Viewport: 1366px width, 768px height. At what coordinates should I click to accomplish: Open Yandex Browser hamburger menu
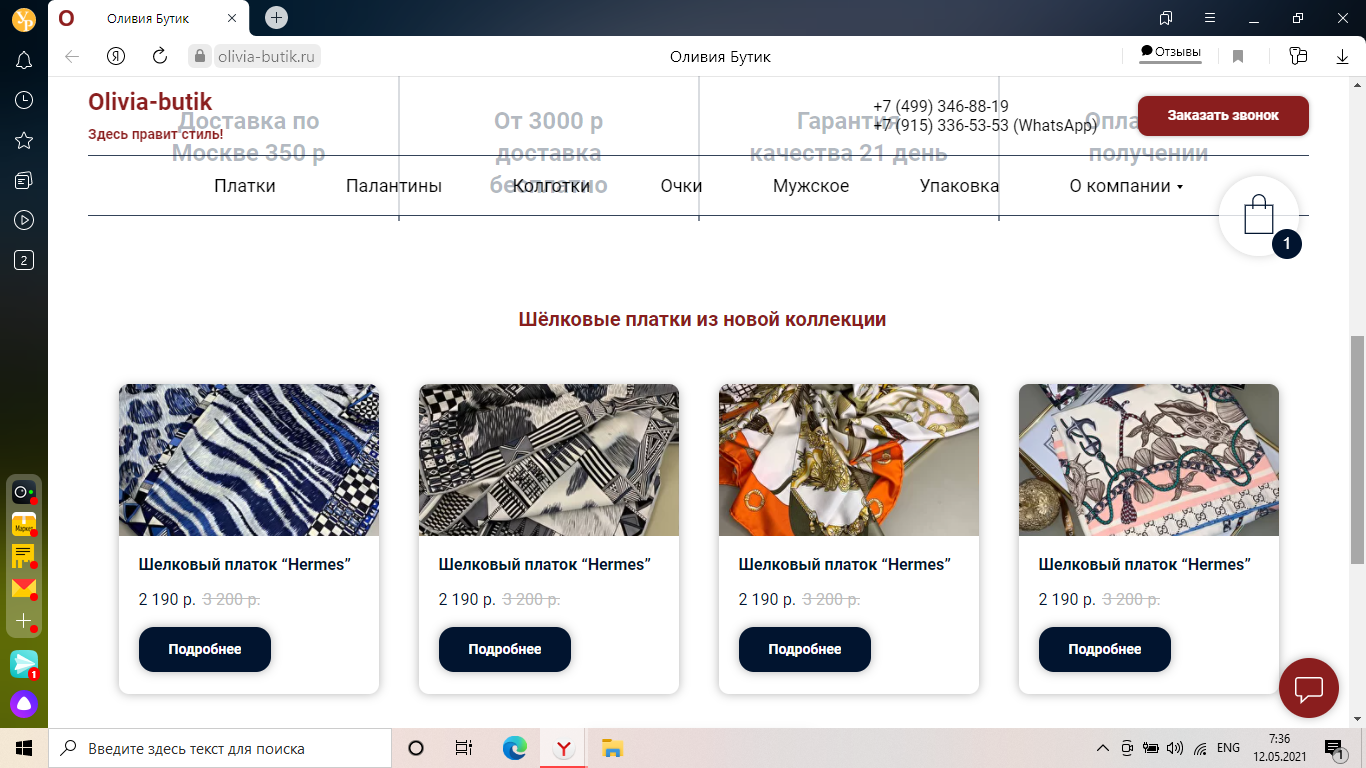pyautogui.click(x=1209, y=18)
